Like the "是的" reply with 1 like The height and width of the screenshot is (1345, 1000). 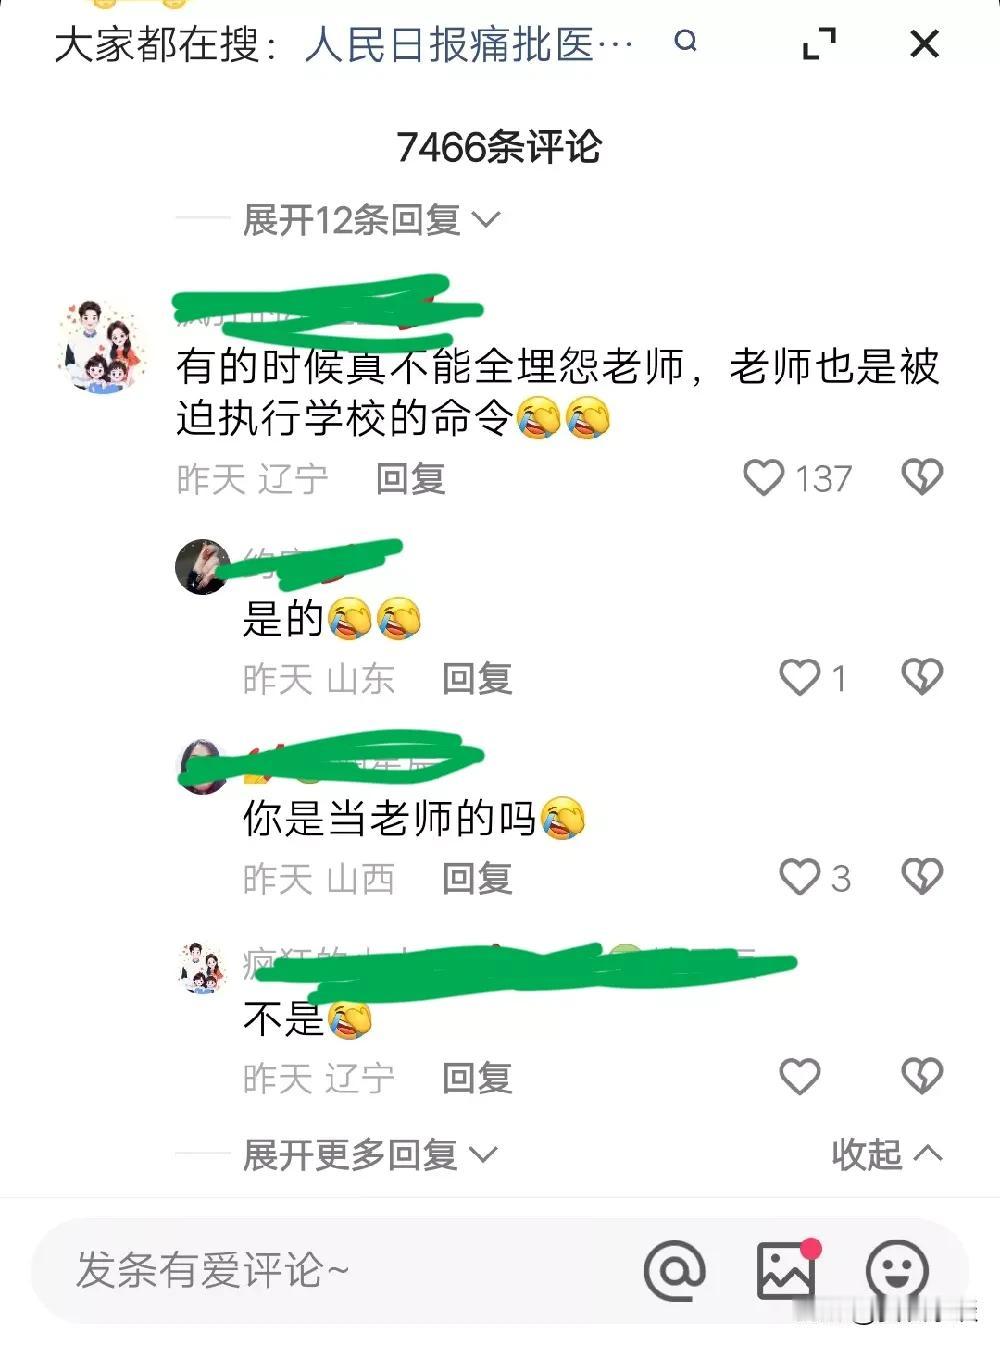click(x=800, y=677)
